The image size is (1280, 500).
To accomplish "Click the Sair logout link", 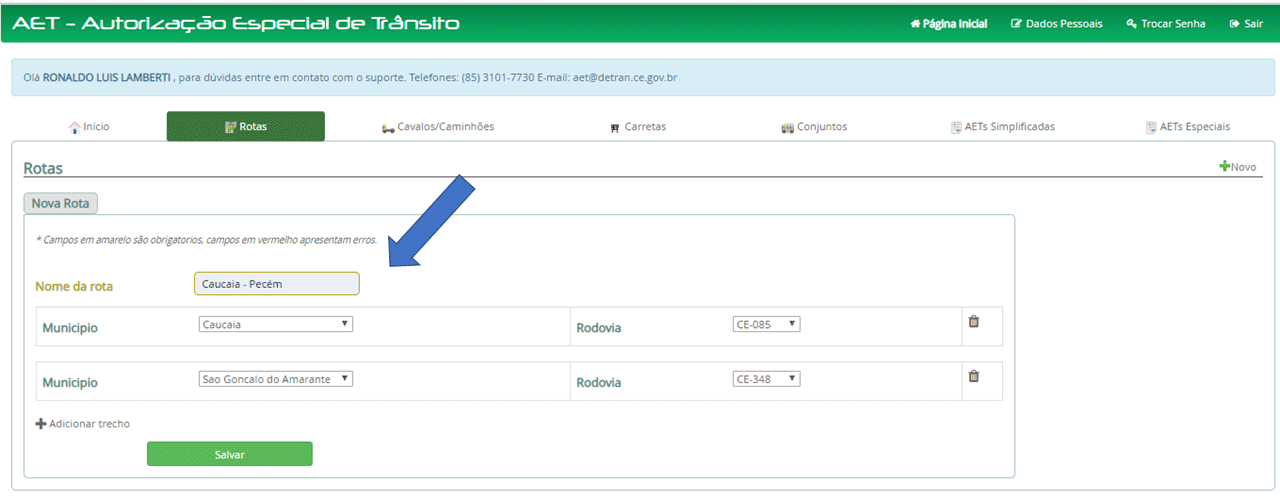I will point(1246,24).
